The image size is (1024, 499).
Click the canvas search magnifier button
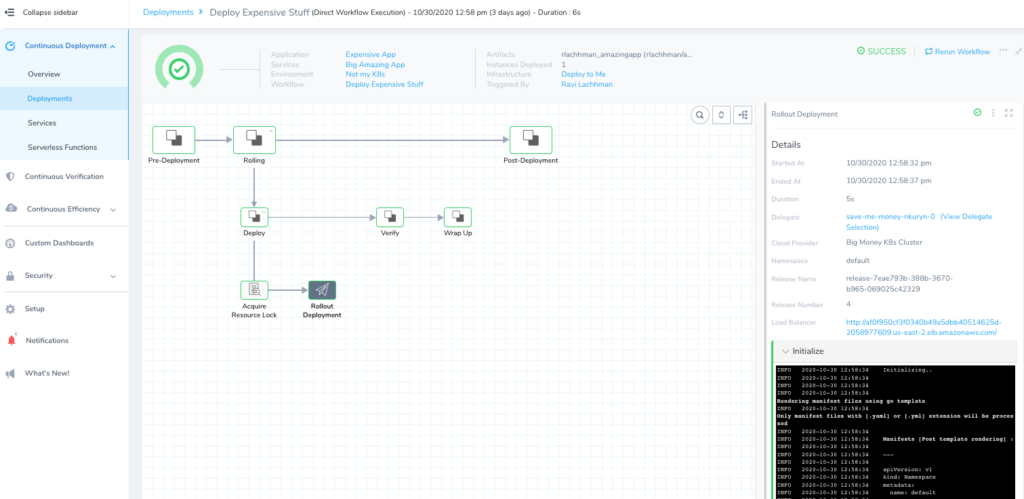click(699, 115)
